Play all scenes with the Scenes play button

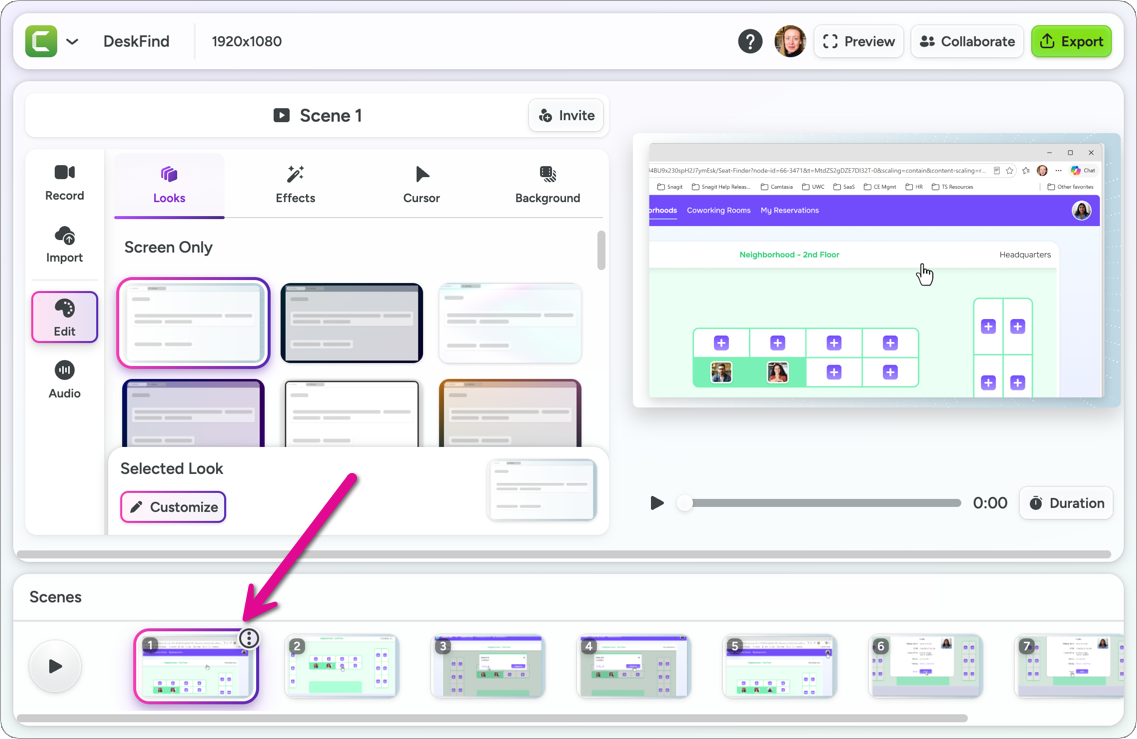[55, 666]
